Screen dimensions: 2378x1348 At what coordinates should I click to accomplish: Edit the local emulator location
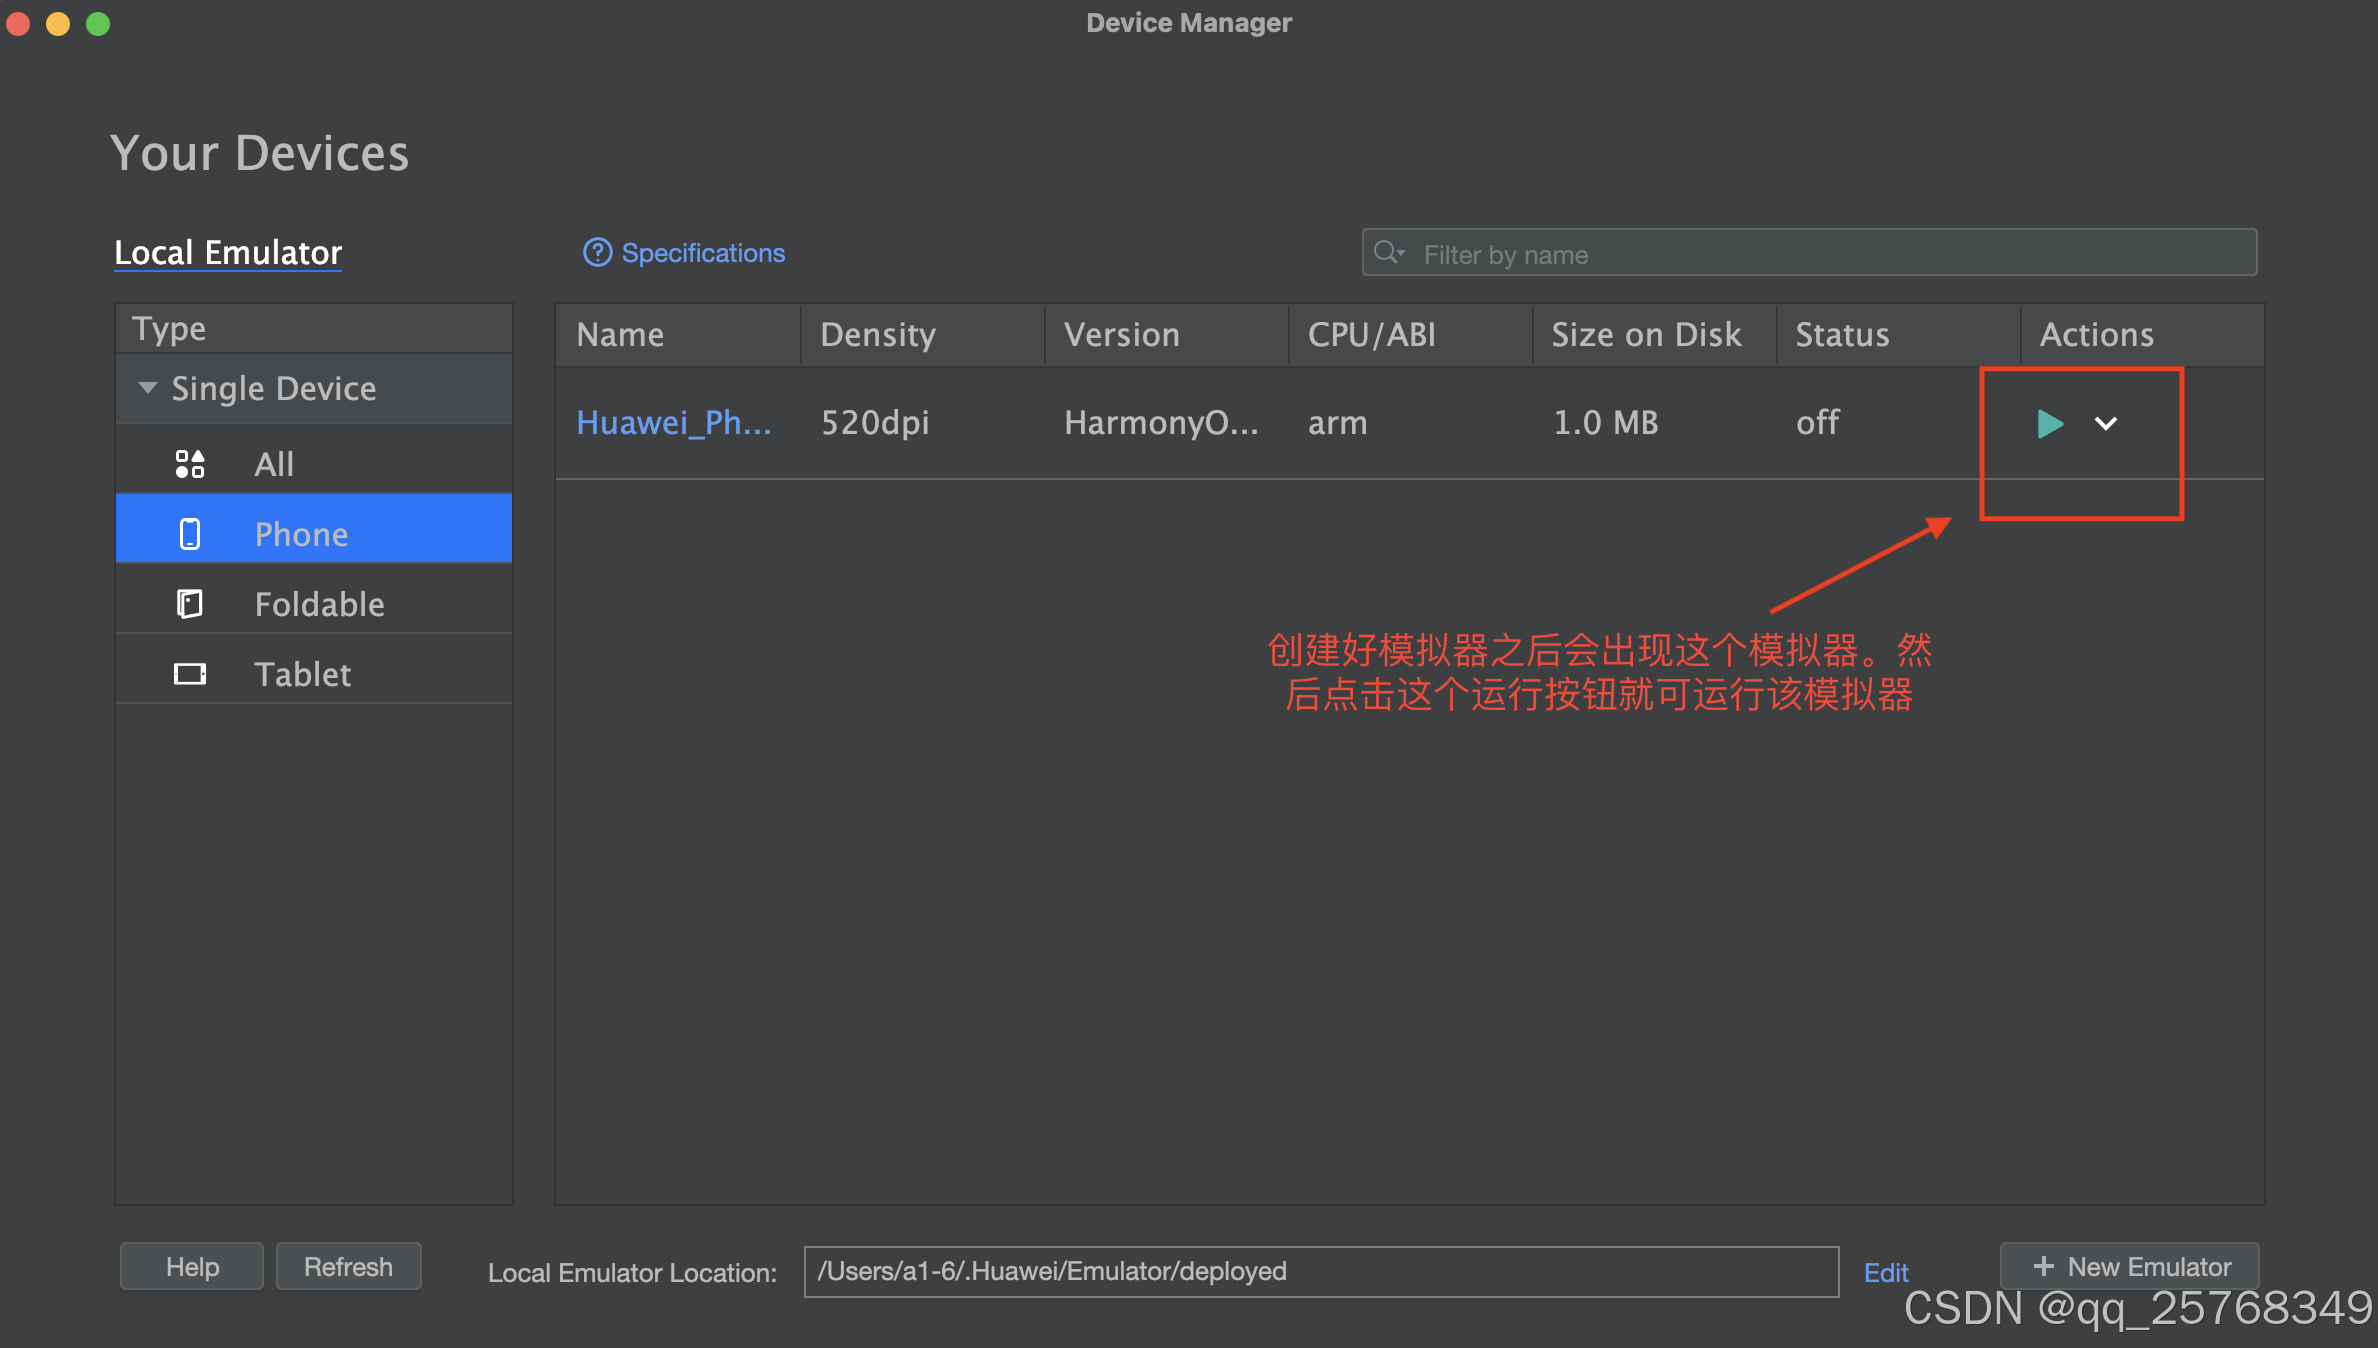tap(1885, 1272)
